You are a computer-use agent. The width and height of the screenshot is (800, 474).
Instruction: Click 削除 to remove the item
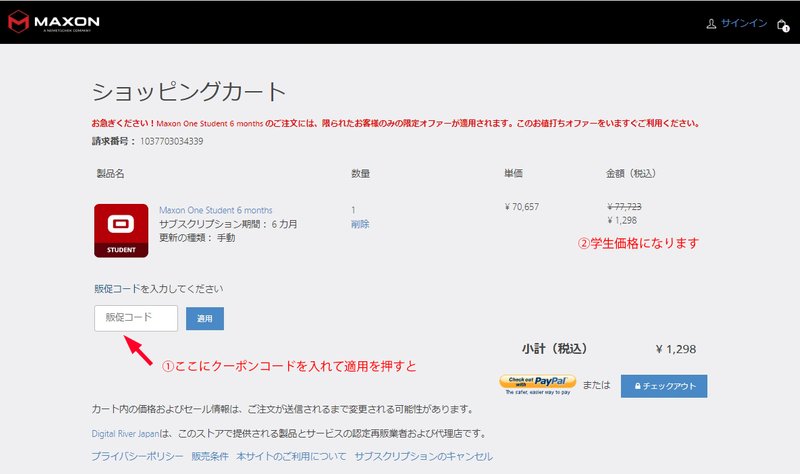[x=360, y=224]
